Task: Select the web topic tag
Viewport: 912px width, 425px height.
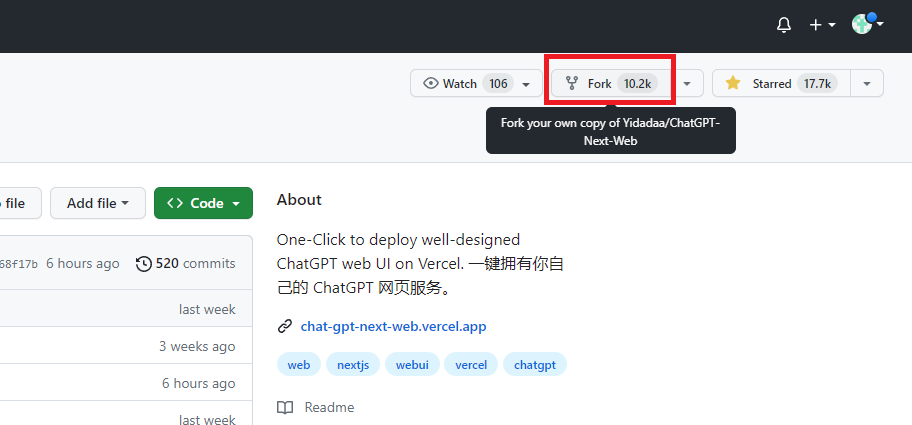Action: pos(299,365)
